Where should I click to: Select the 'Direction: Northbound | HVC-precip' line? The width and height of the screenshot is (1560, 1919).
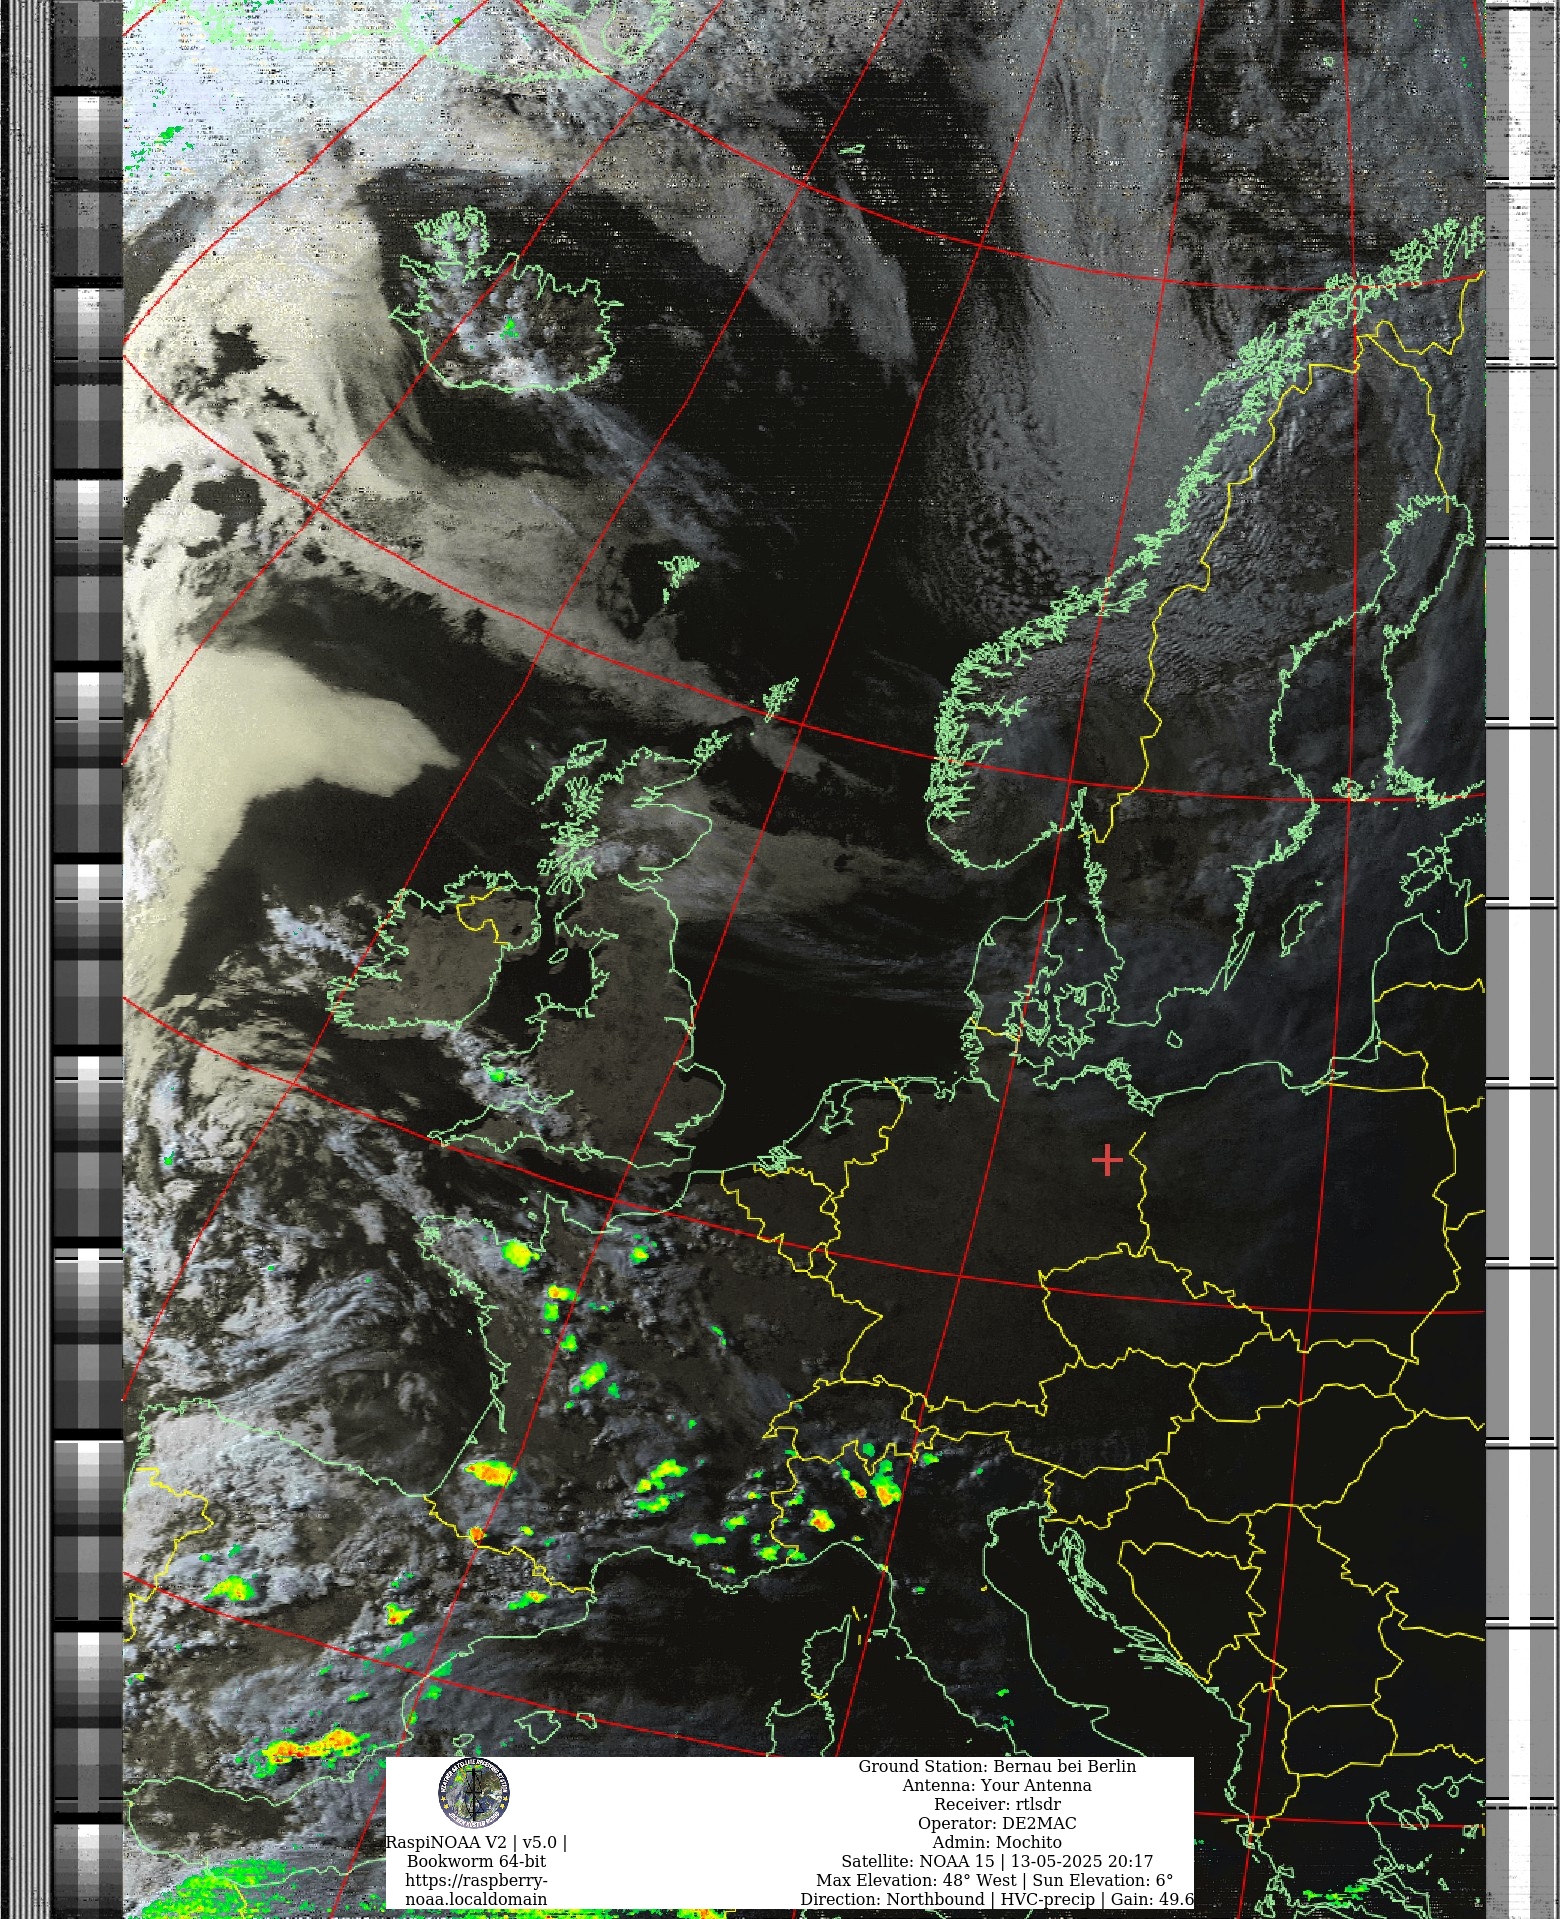coord(948,1899)
